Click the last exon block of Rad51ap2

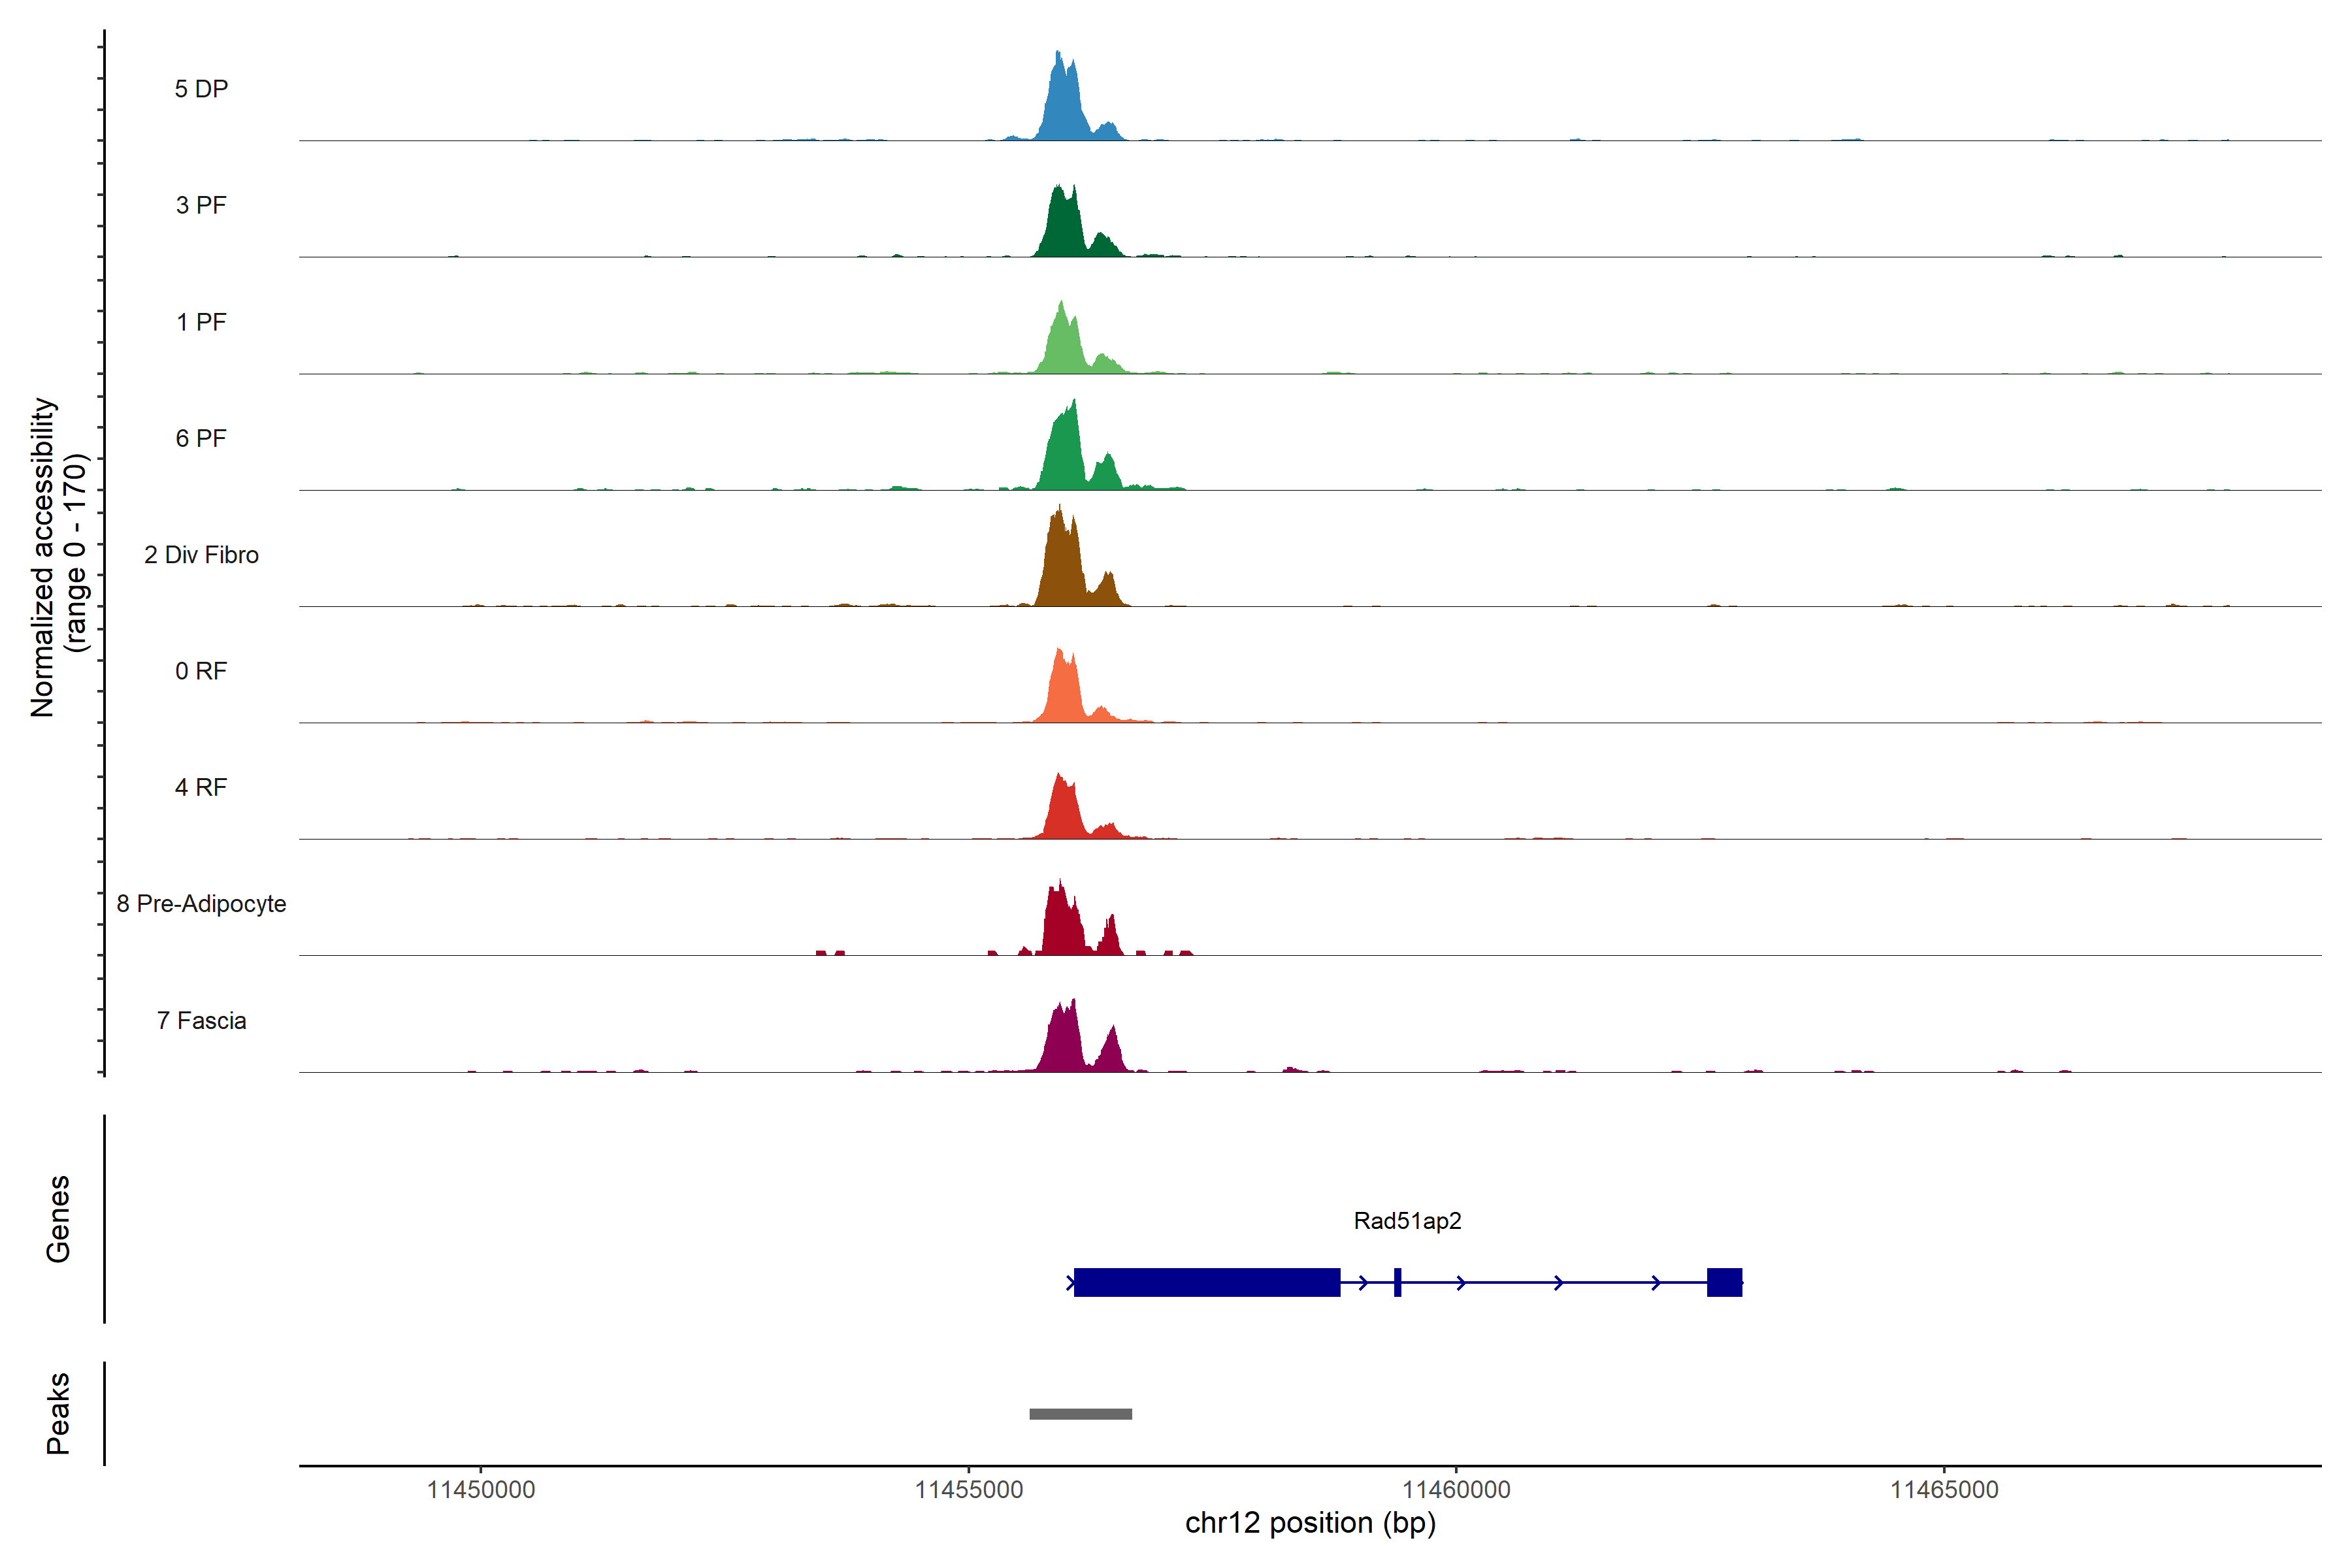[x=1724, y=1282]
